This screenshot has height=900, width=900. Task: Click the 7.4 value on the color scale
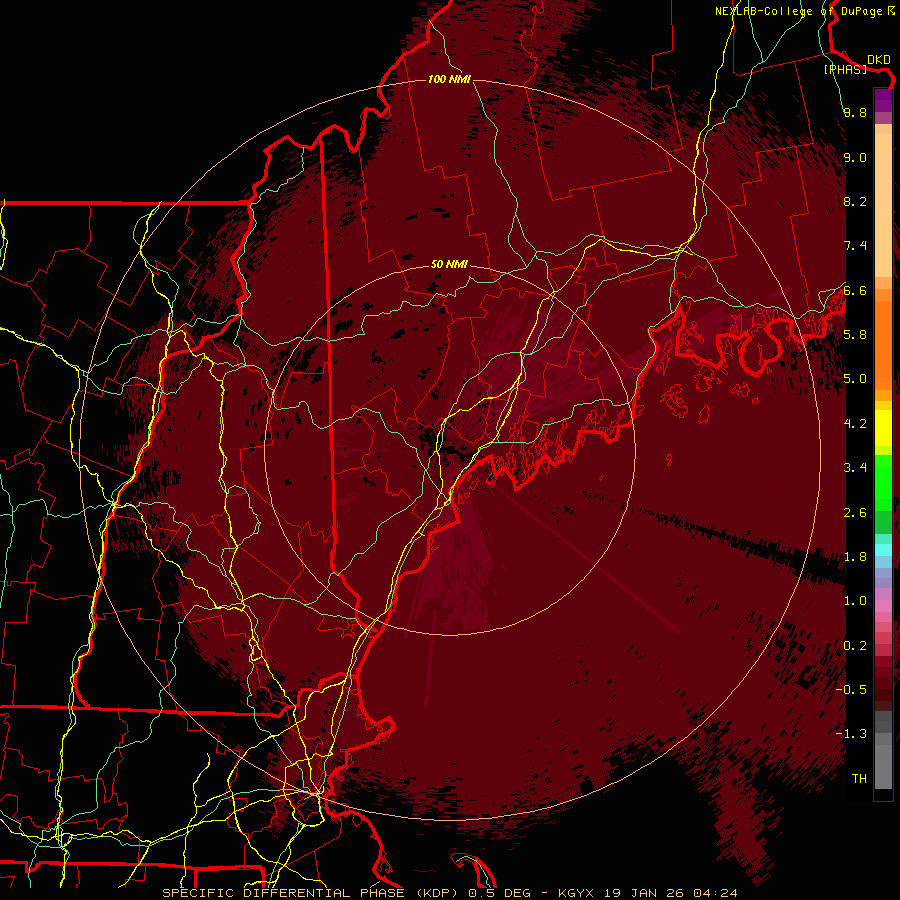[855, 246]
